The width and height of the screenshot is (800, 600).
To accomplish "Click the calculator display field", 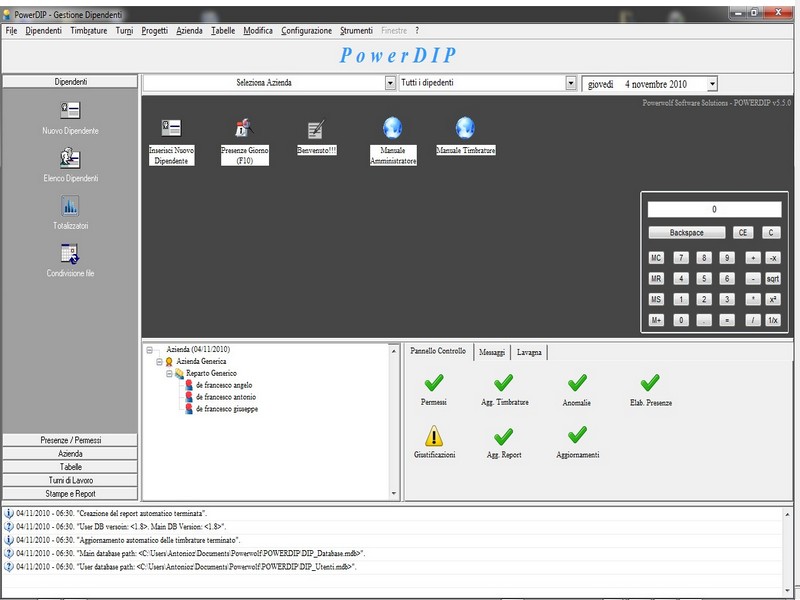I will (714, 209).
